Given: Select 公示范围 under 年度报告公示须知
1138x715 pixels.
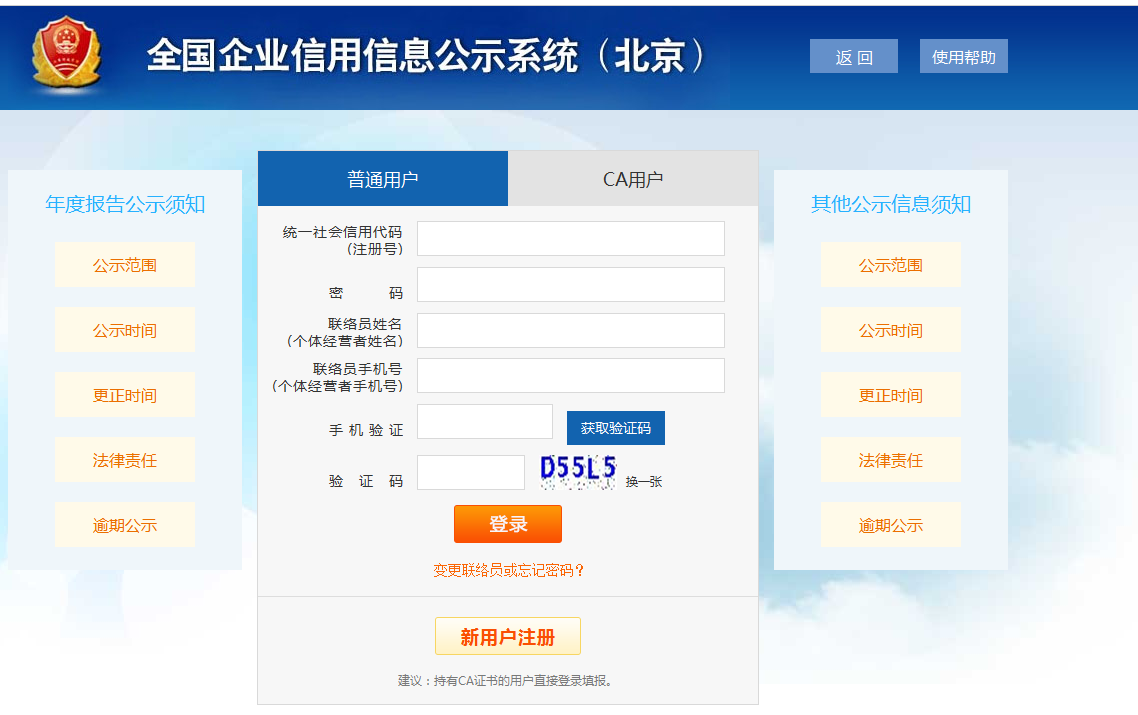Looking at the screenshot, I should coord(125,264).
